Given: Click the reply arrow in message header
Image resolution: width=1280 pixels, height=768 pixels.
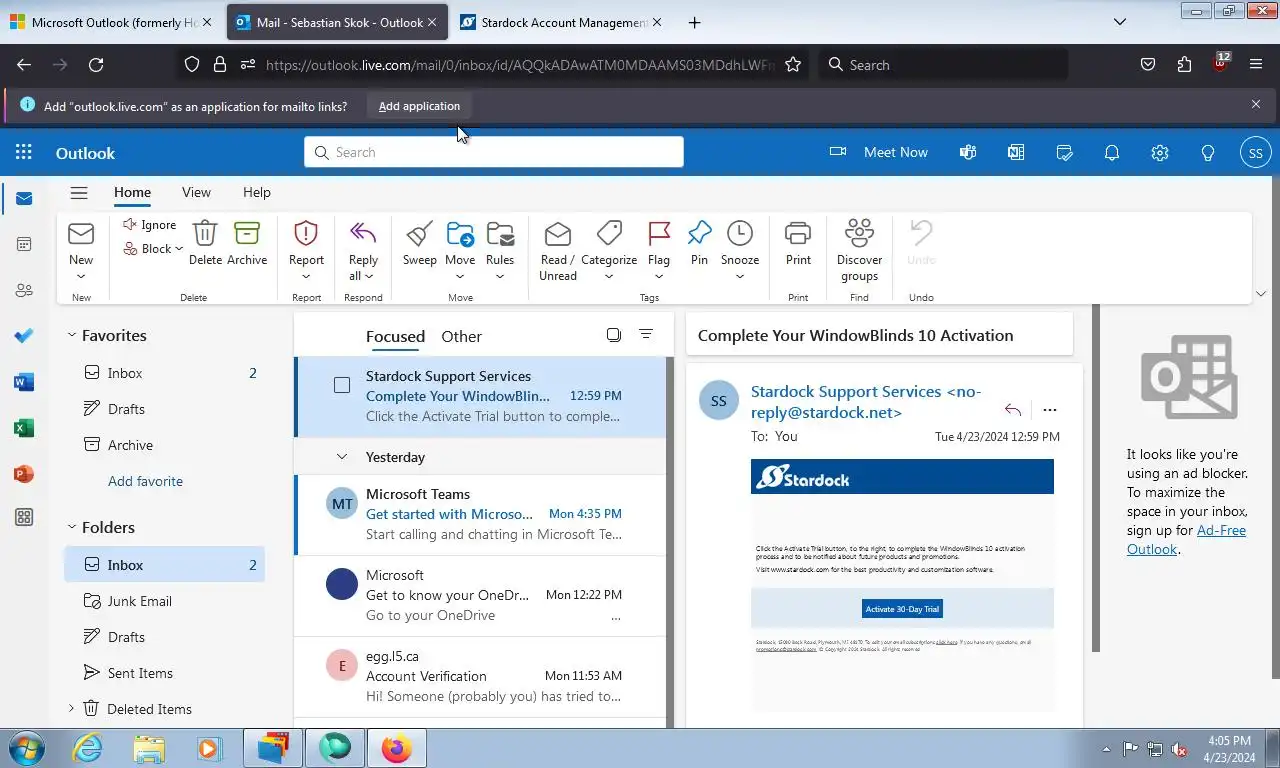Looking at the screenshot, I should tap(1013, 409).
